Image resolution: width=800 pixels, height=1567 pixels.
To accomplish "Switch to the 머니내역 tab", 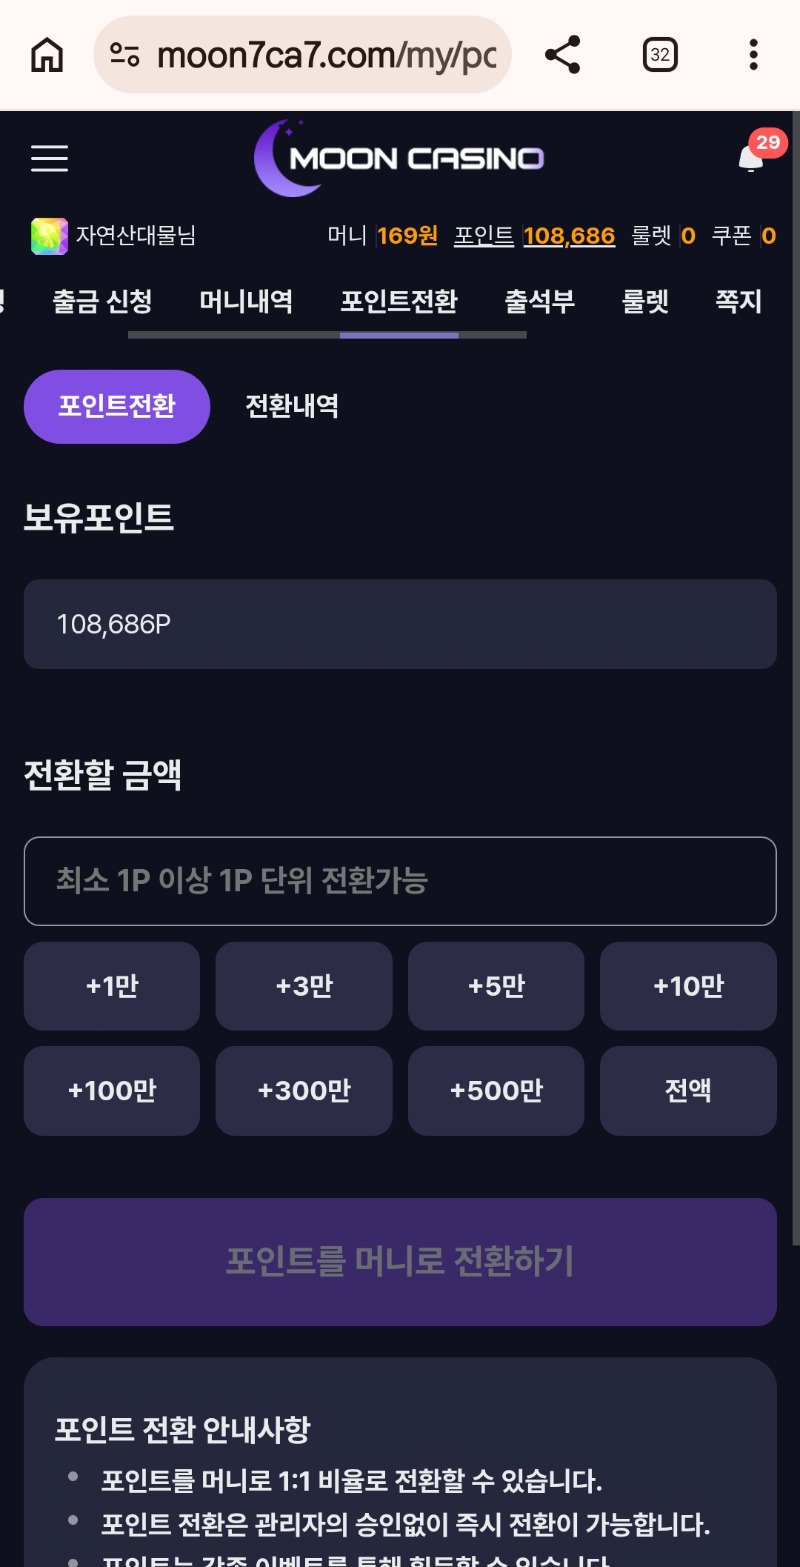I will pyautogui.click(x=246, y=301).
